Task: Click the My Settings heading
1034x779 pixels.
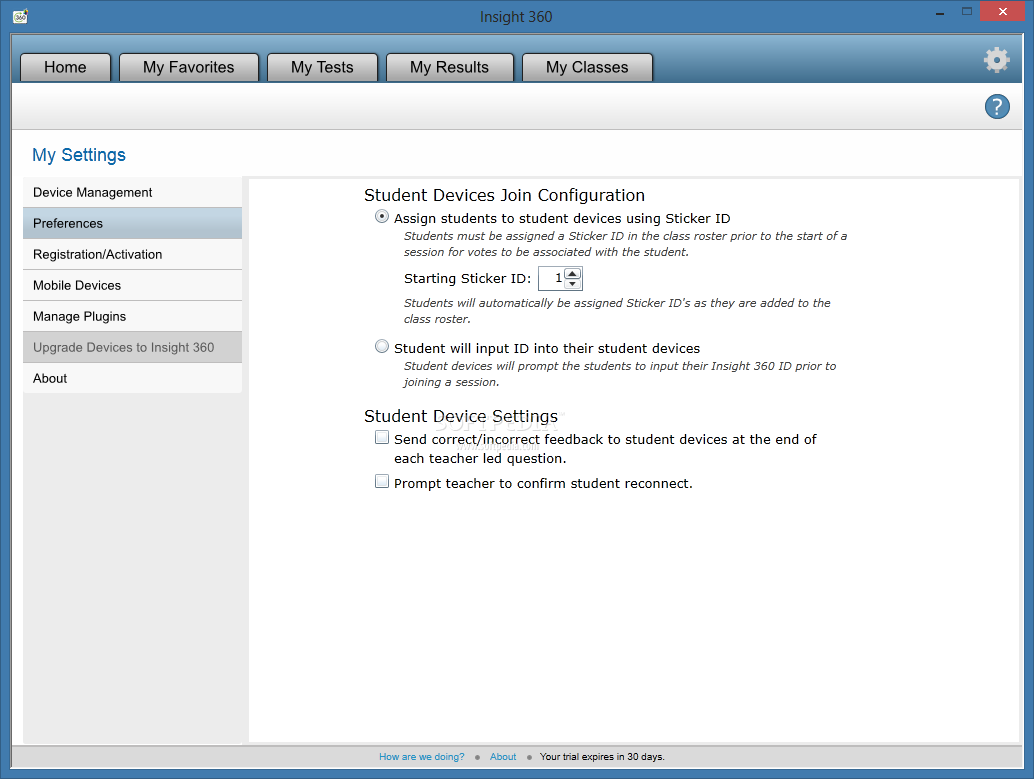Action: point(79,155)
